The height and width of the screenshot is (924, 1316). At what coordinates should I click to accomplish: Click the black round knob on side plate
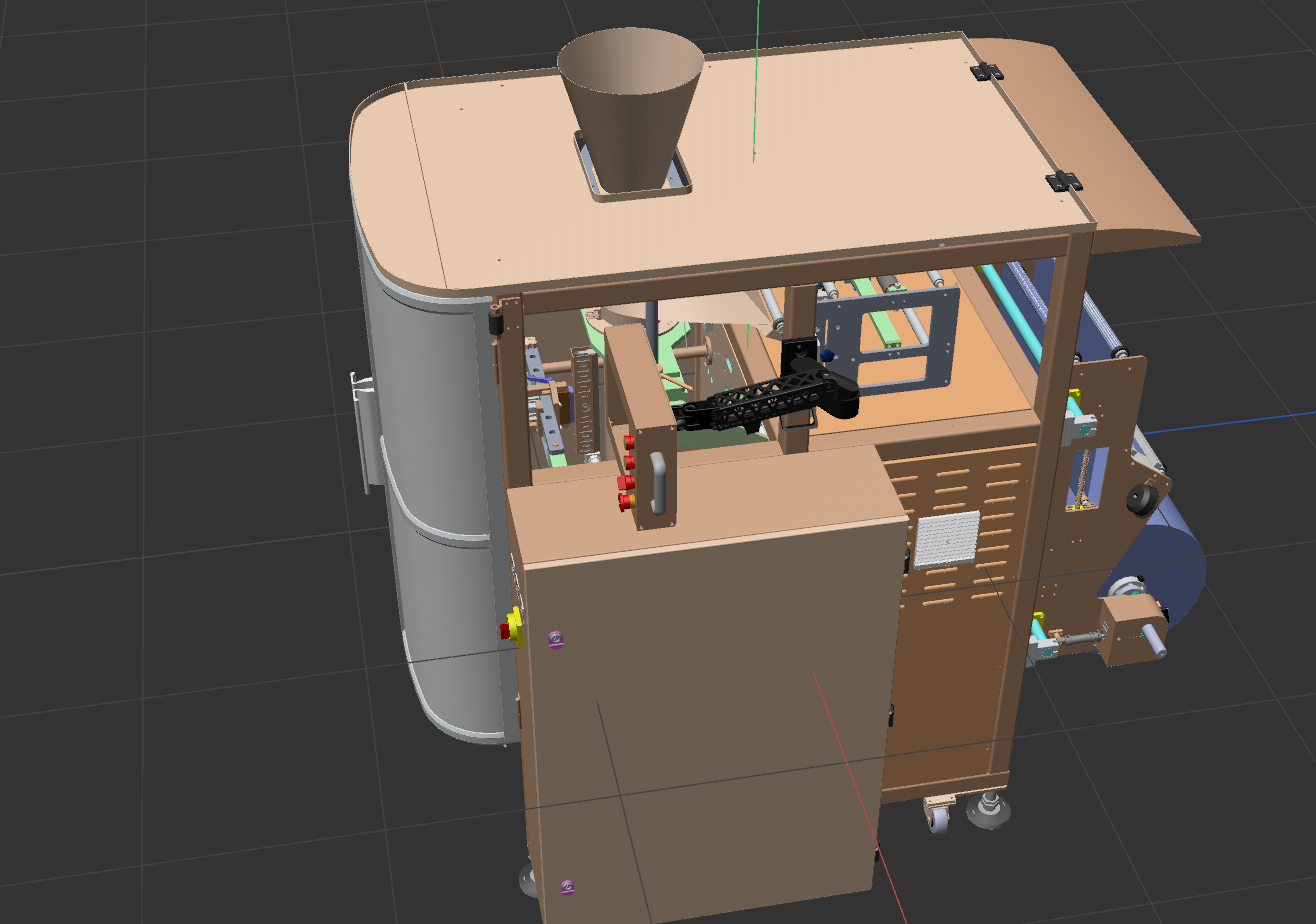1139,499
